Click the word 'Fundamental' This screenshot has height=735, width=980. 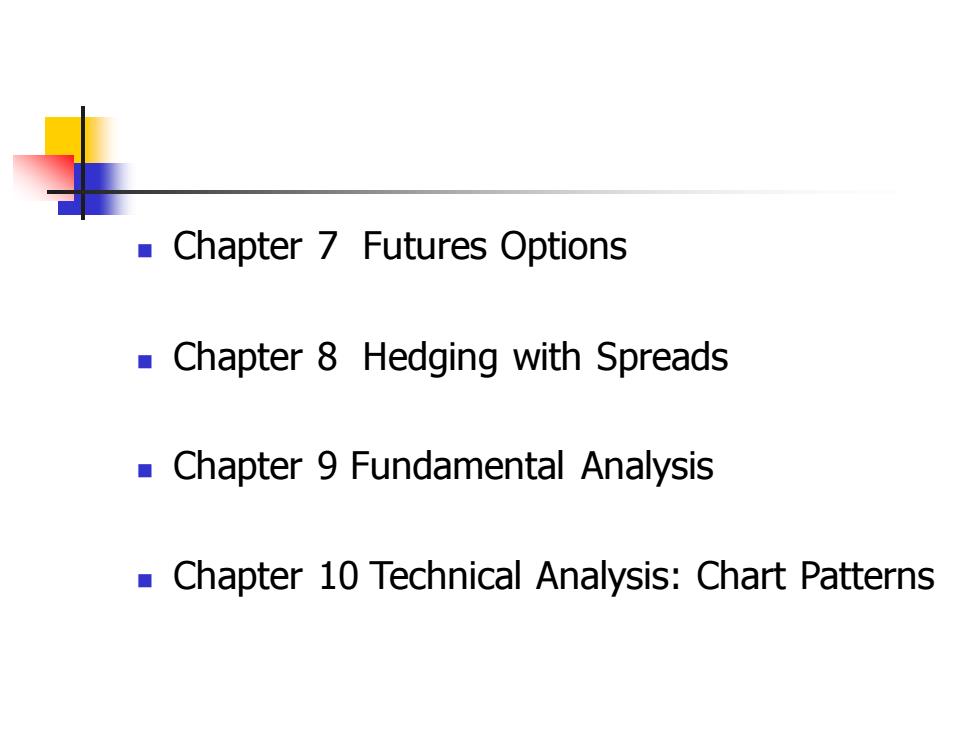click(457, 466)
